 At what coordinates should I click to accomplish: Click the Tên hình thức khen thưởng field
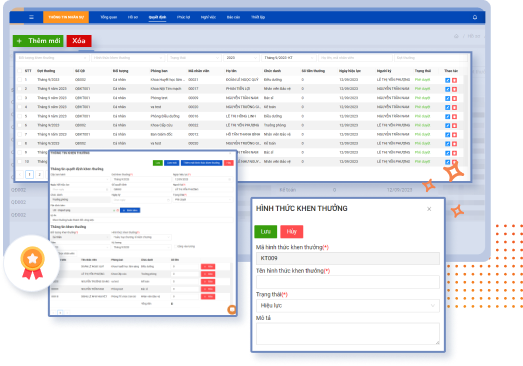pos(348,282)
